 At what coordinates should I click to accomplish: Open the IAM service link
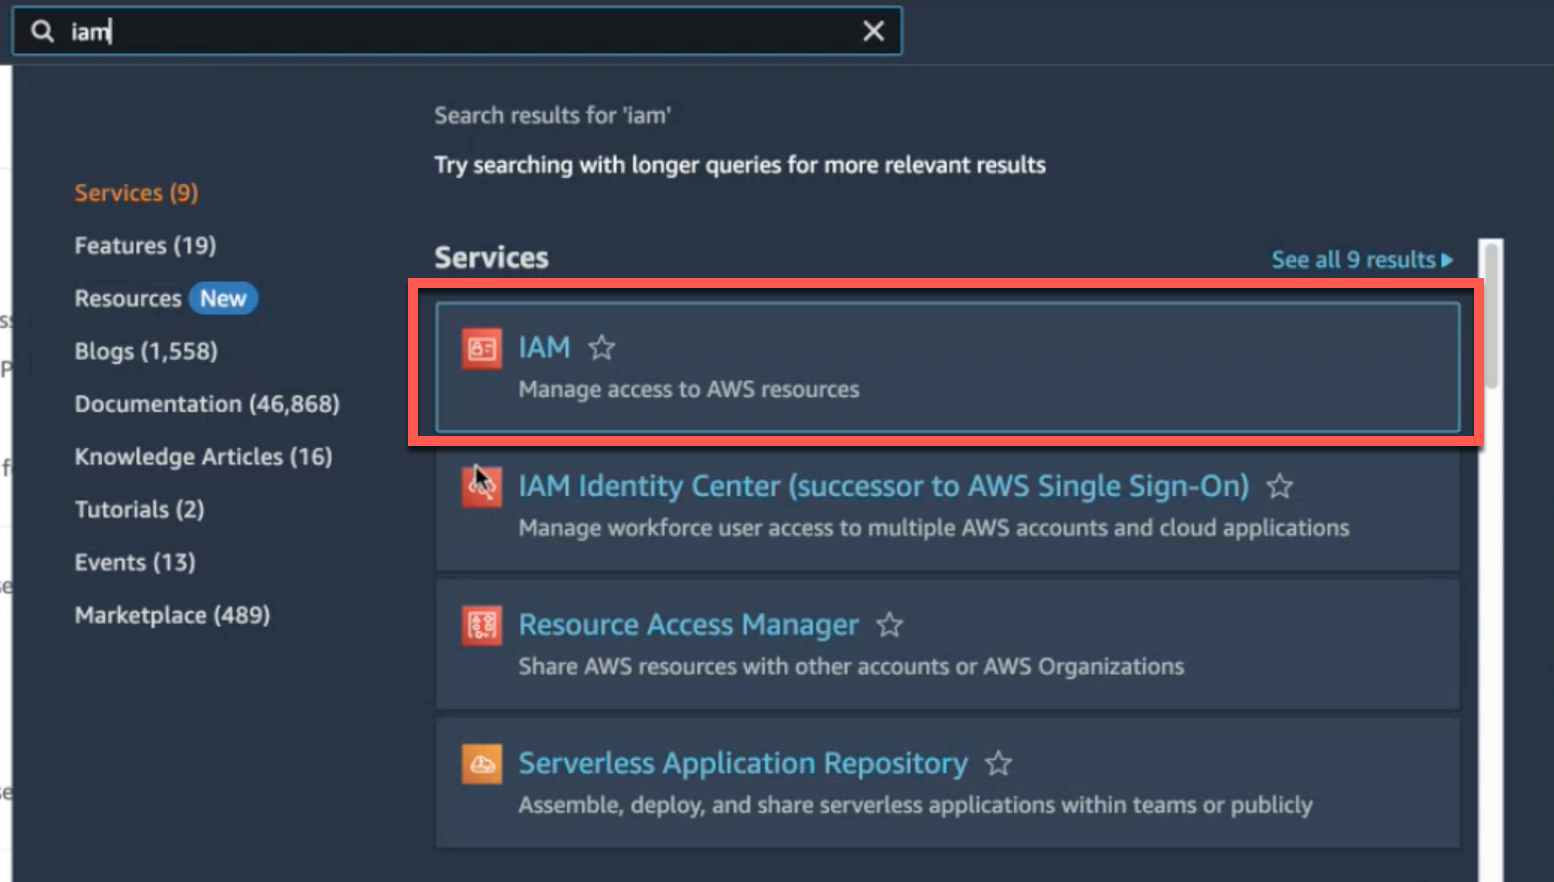(544, 348)
